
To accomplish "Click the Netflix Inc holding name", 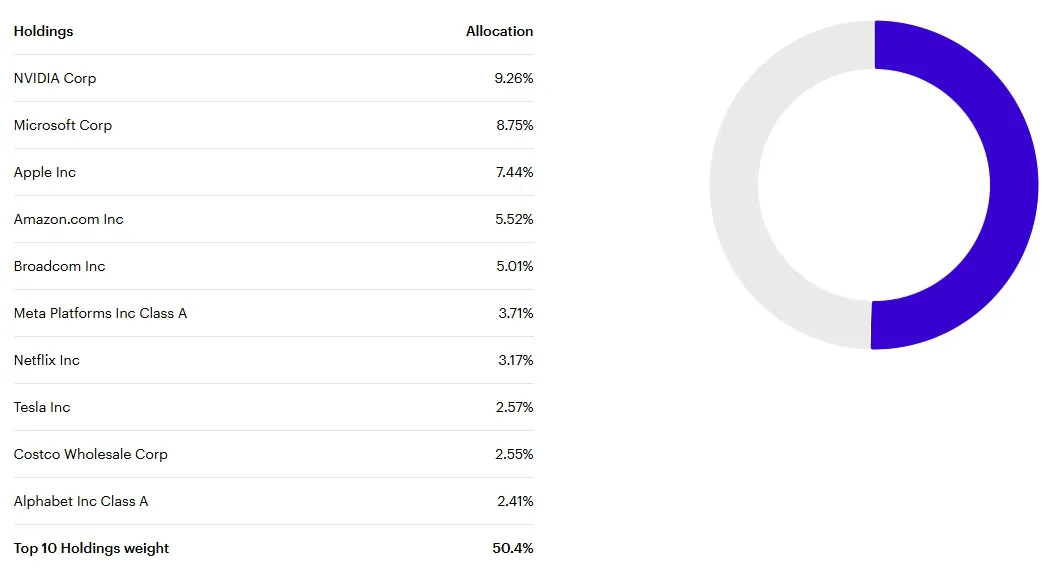I will (x=47, y=360).
